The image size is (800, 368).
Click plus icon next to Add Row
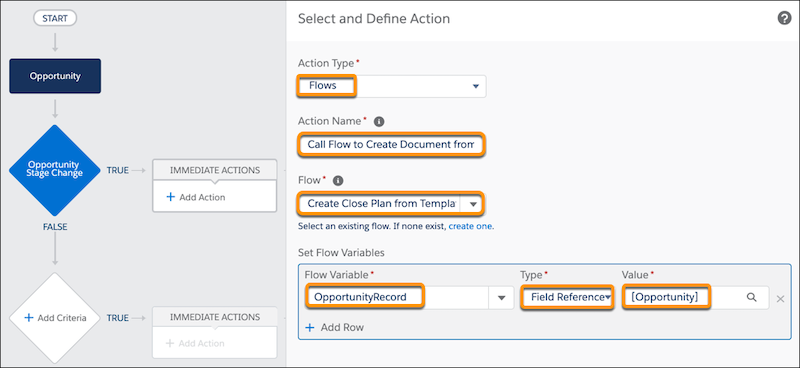coord(310,328)
